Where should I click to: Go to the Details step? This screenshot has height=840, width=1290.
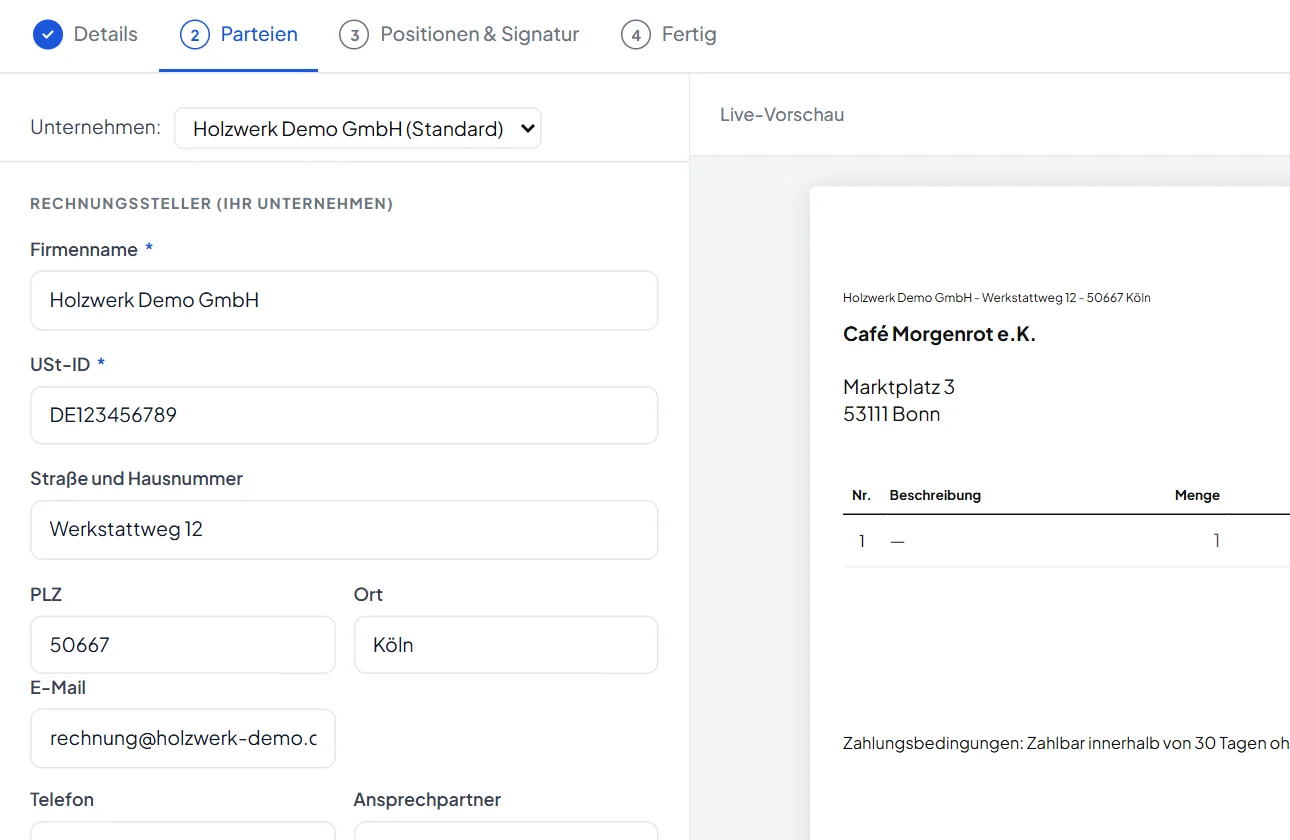[x=85, y=35]
